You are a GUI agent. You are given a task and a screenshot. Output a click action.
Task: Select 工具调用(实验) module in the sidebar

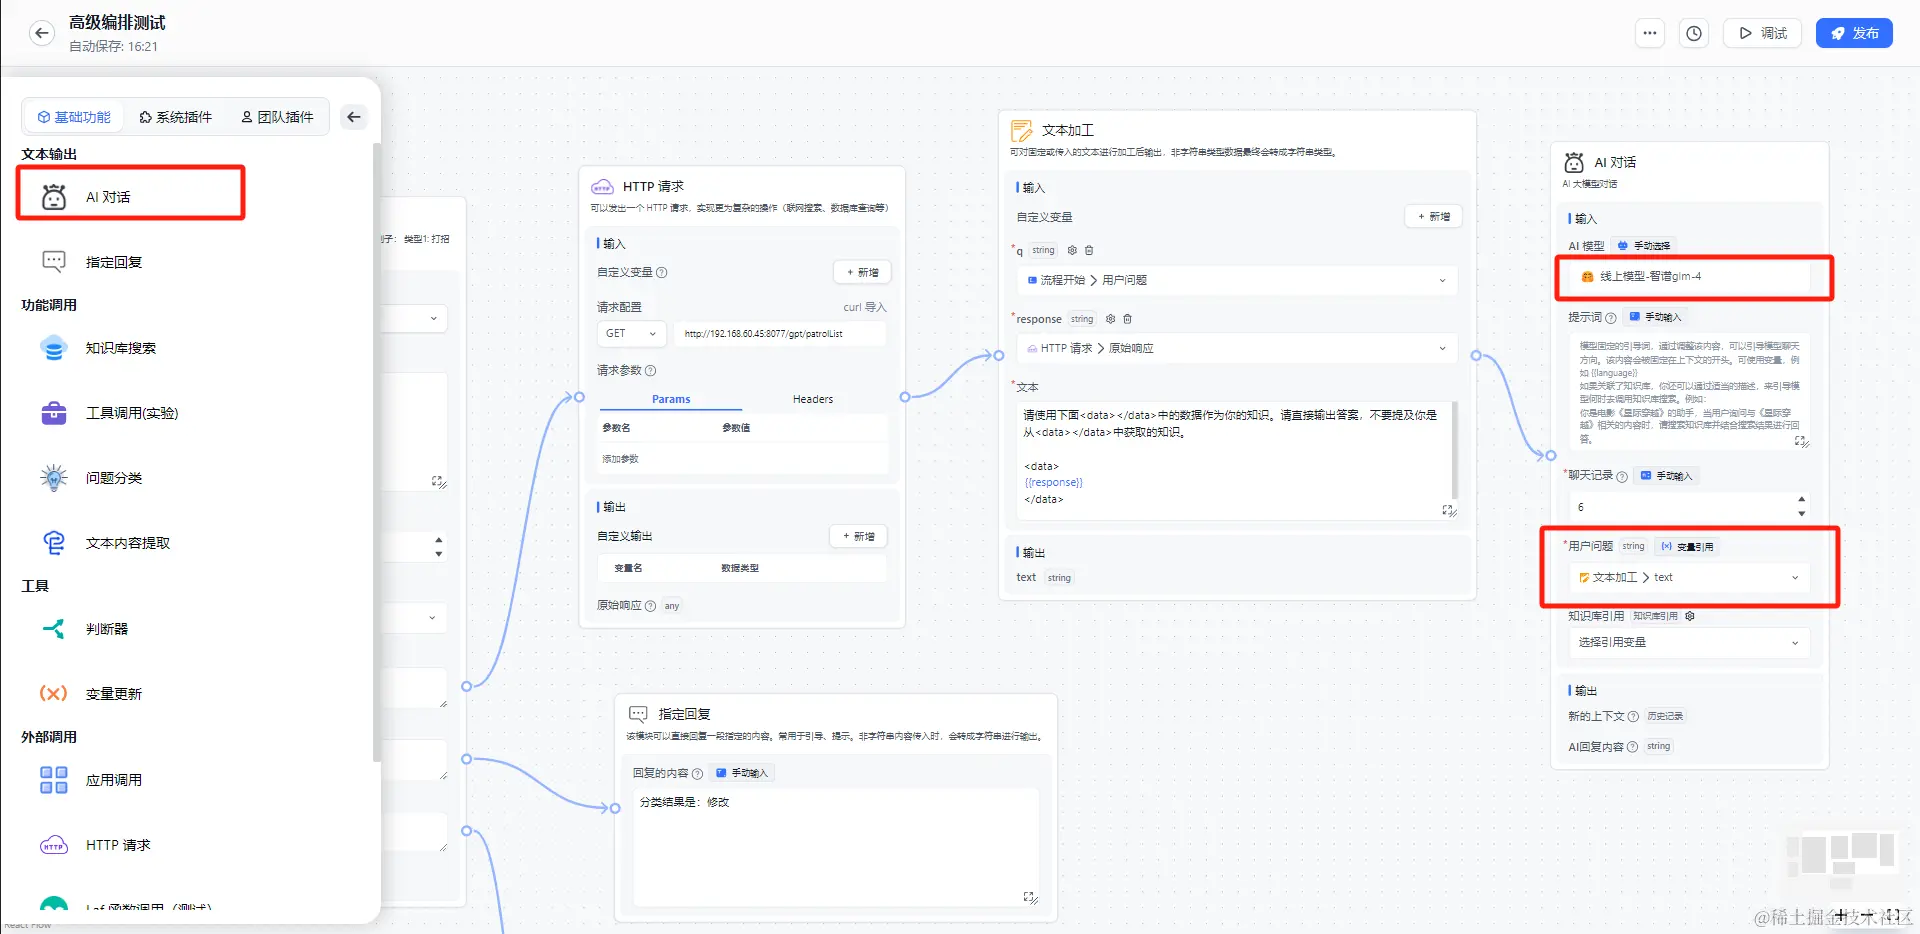coord(131,413)
